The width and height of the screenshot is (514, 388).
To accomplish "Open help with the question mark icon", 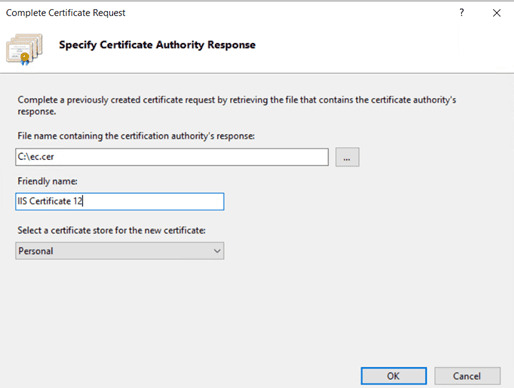I will 462,13.
